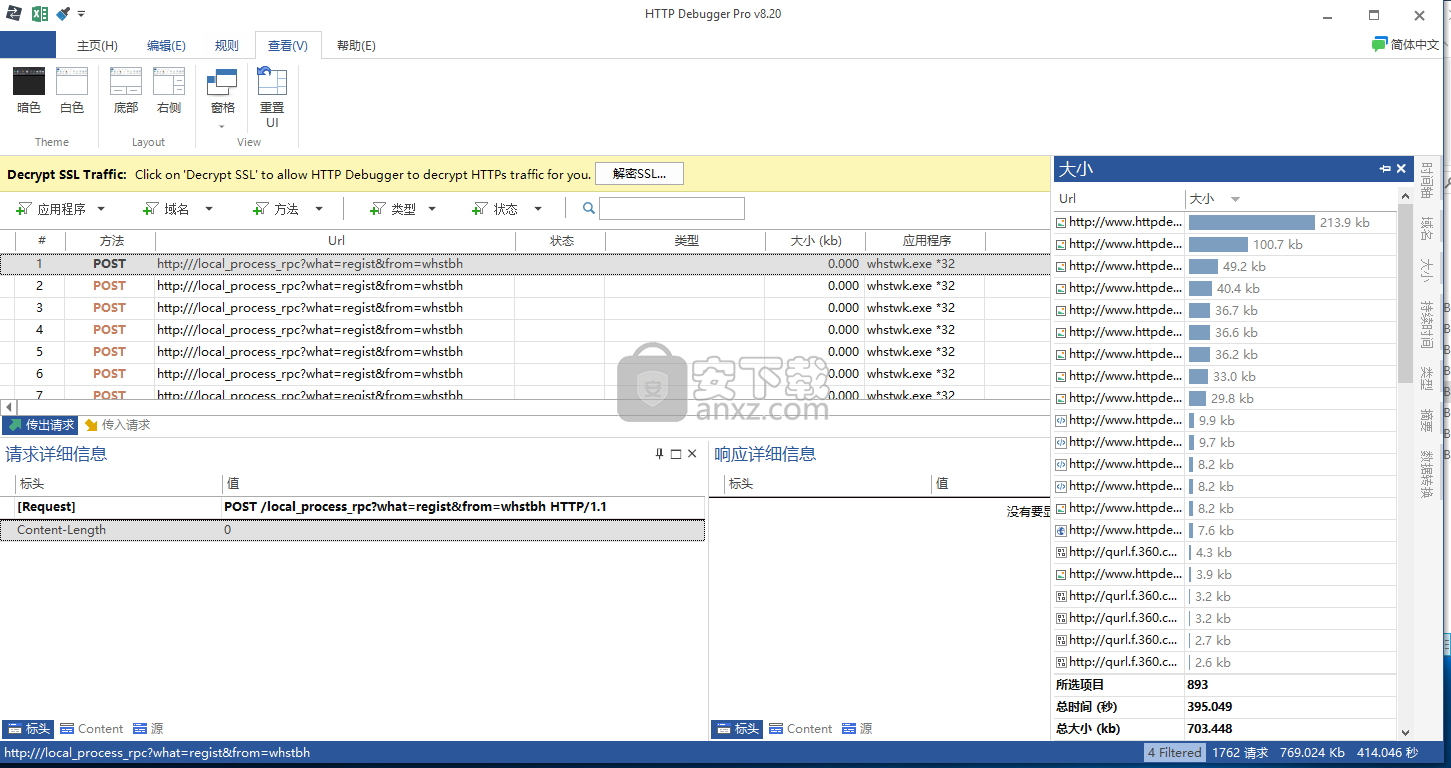
Task: Open the response panel Content tab
Action: pos(800,729)
